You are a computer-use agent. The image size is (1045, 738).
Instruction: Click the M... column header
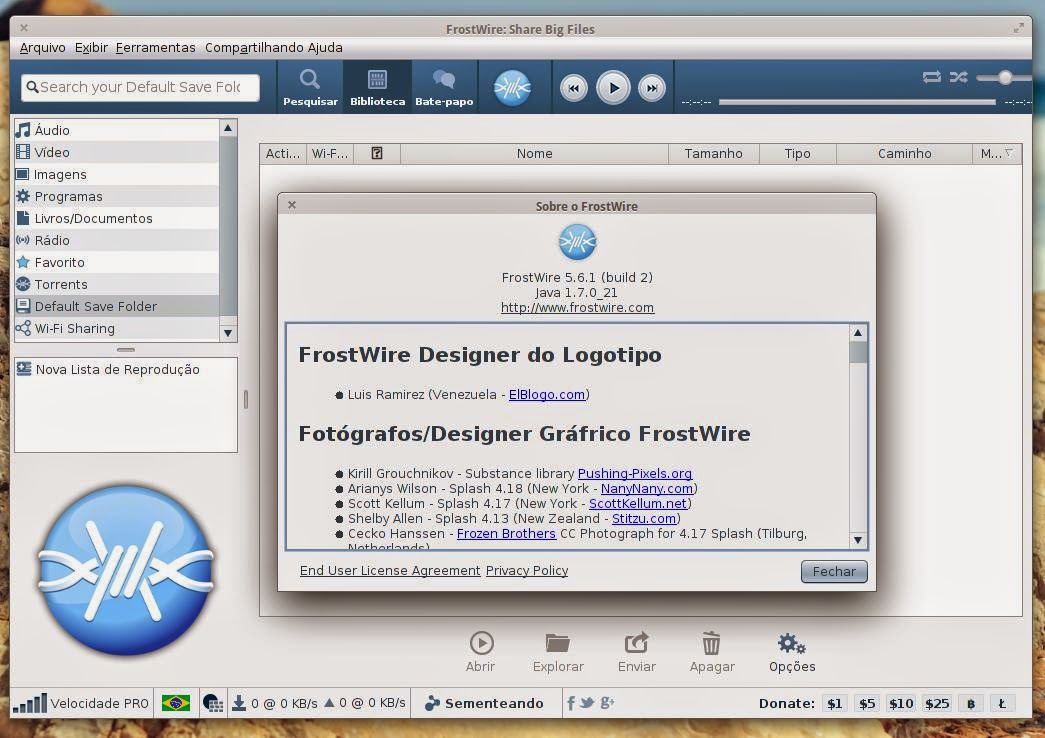(996, 153)
